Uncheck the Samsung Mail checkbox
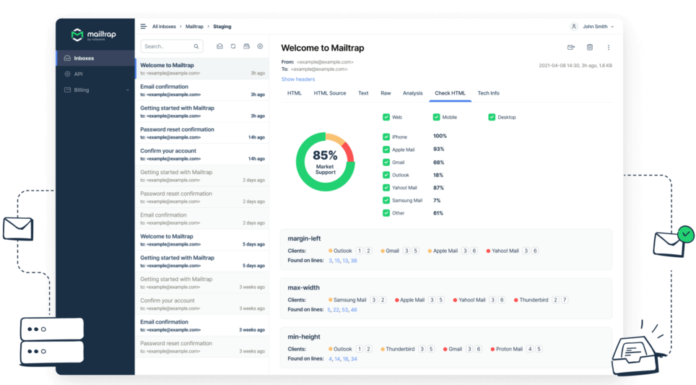This screenshot has width=696, height=385. pos(386,200)
